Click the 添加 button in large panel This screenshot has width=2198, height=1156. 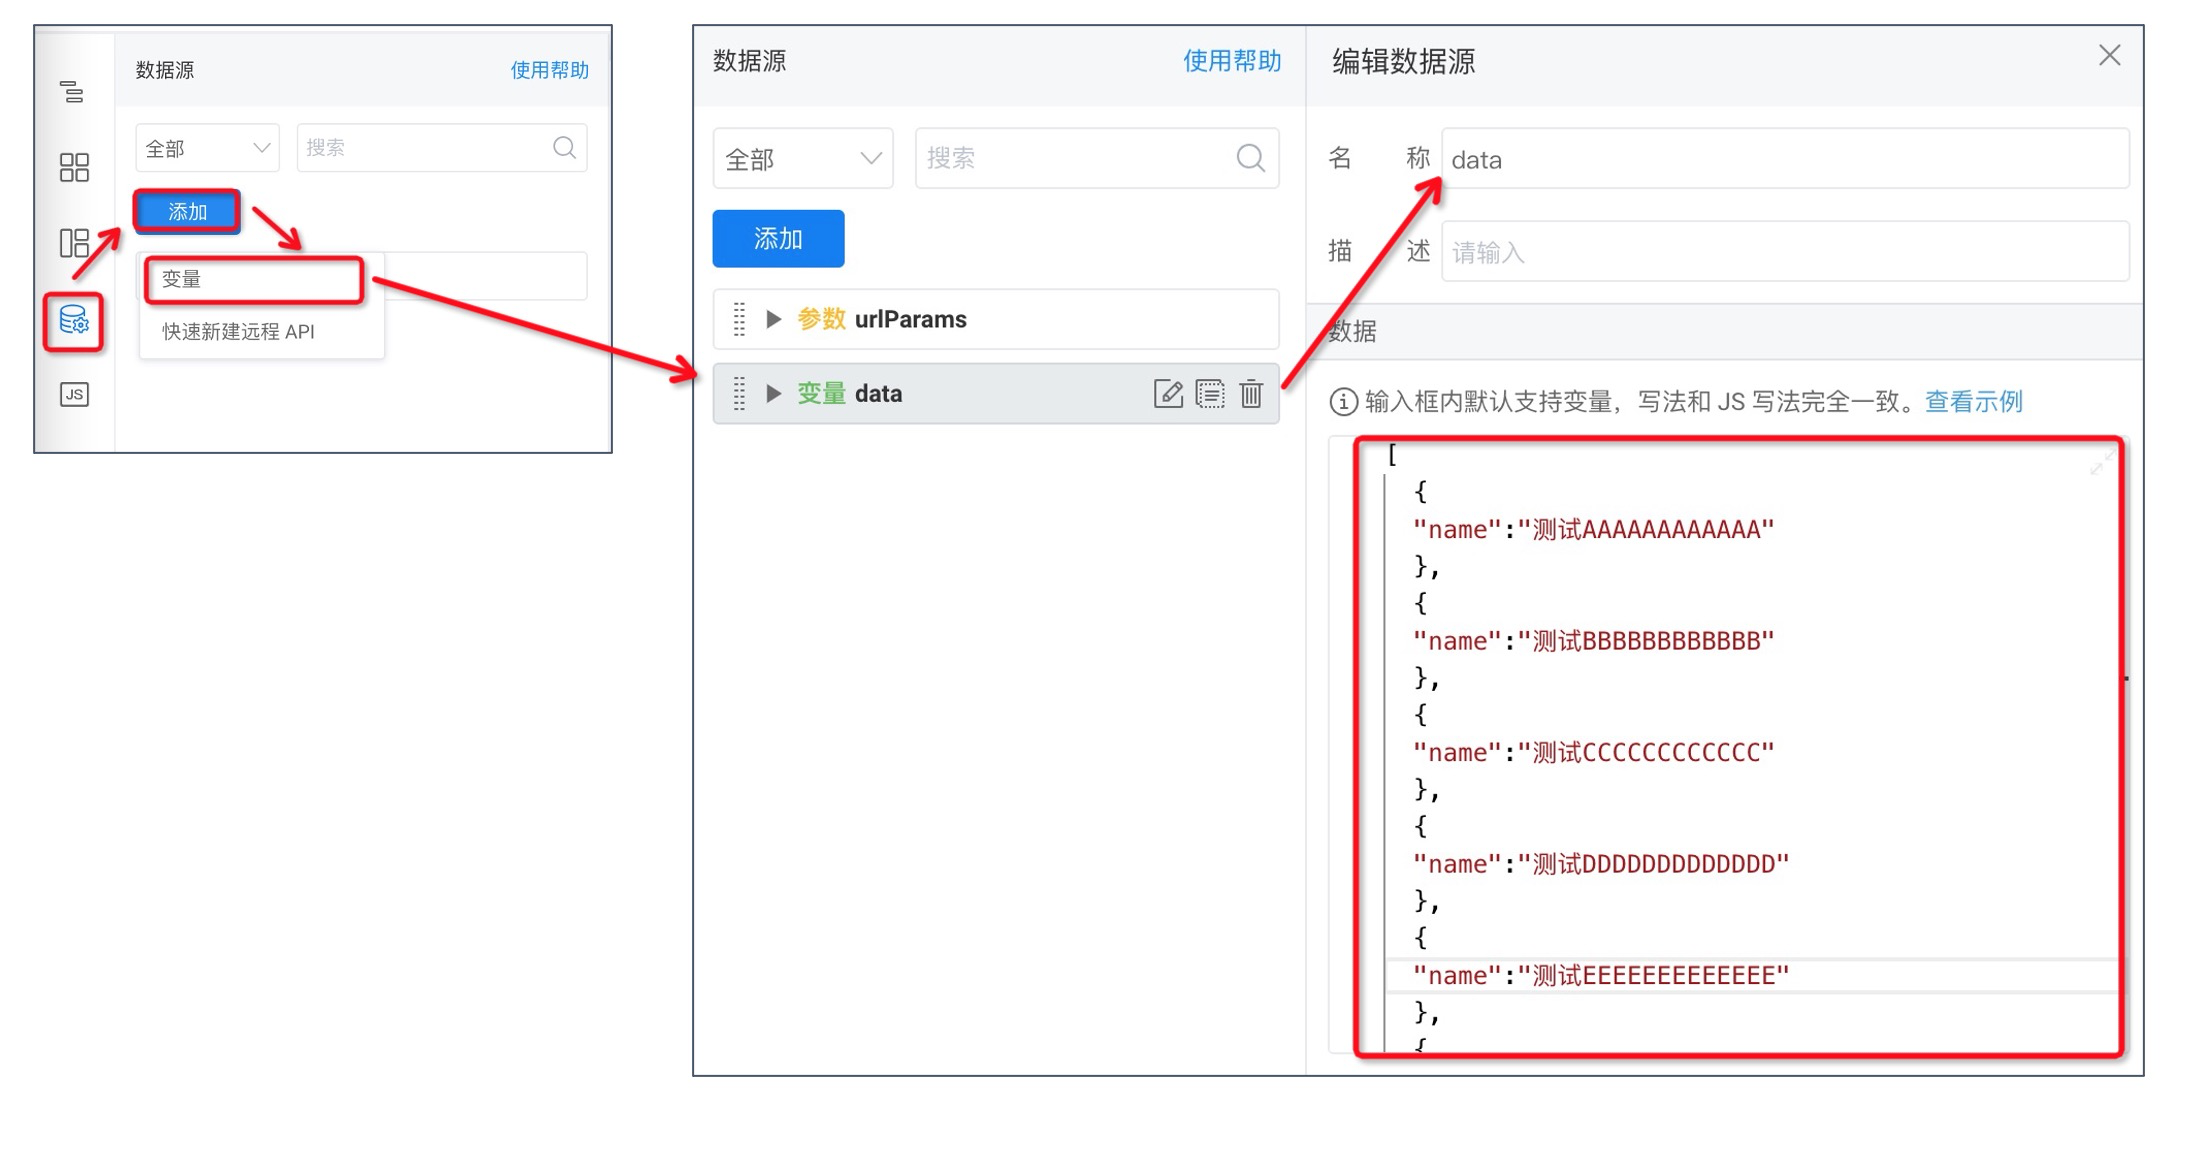tap(778, 239)
